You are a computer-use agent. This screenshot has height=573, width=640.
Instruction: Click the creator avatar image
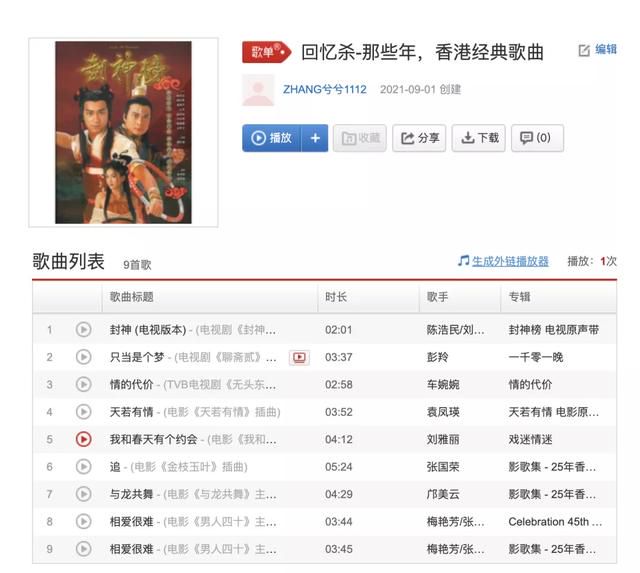click(258, 90)
